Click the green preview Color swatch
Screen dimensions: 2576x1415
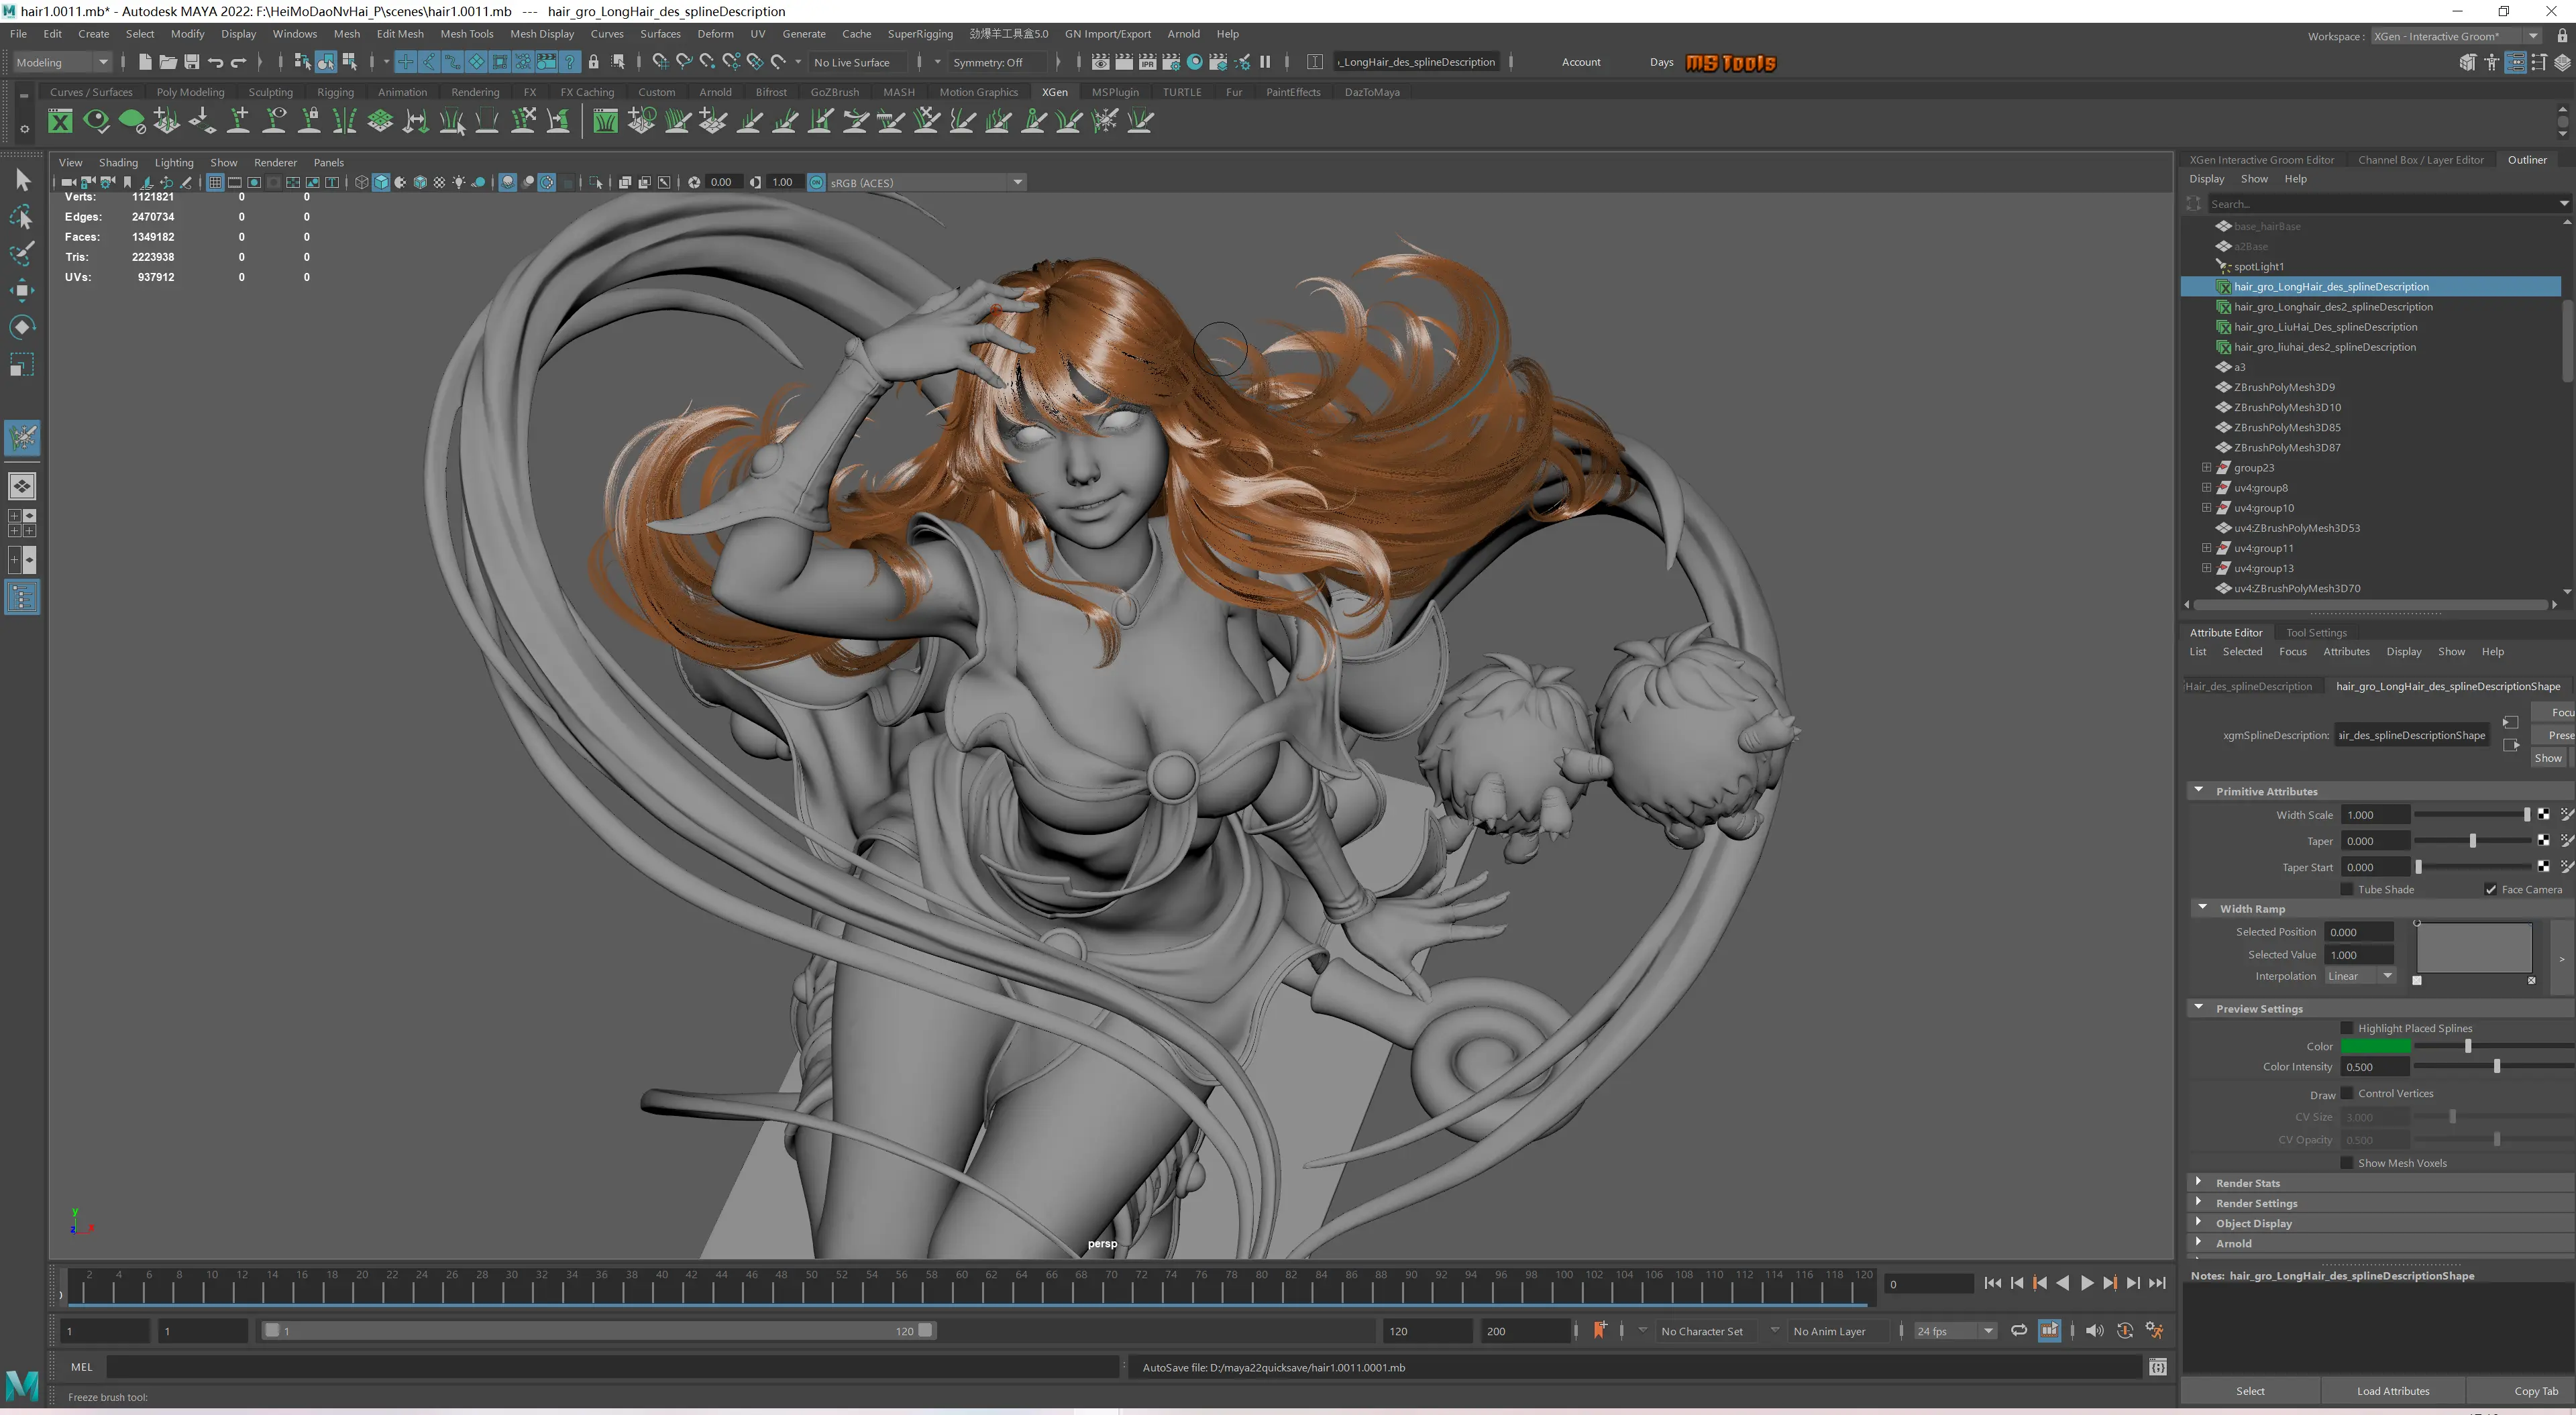point(2375,1046)
